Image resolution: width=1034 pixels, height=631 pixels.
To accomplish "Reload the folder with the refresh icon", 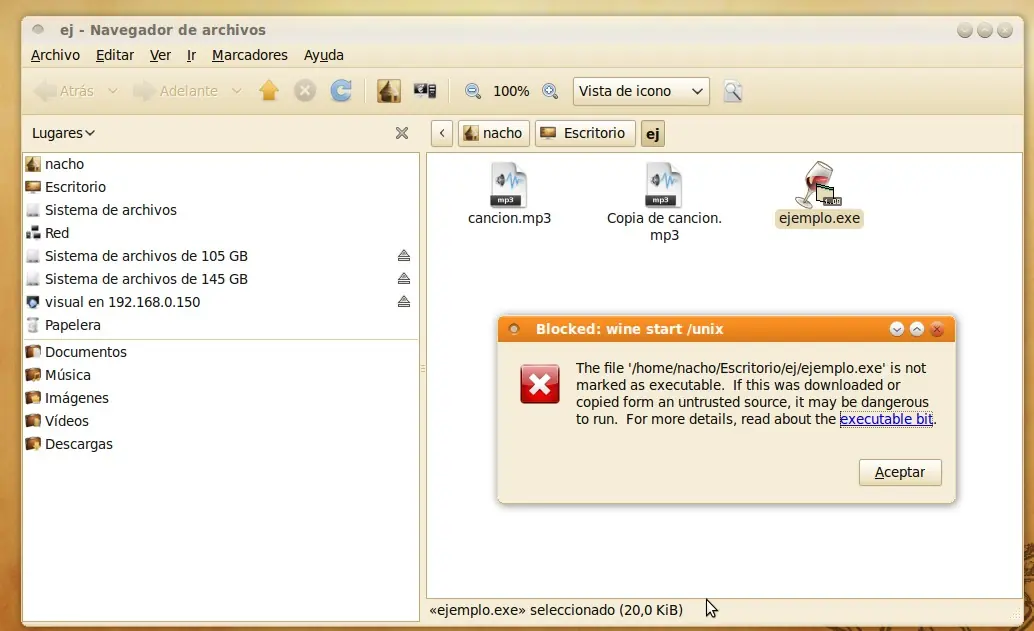I will point(340,90).
